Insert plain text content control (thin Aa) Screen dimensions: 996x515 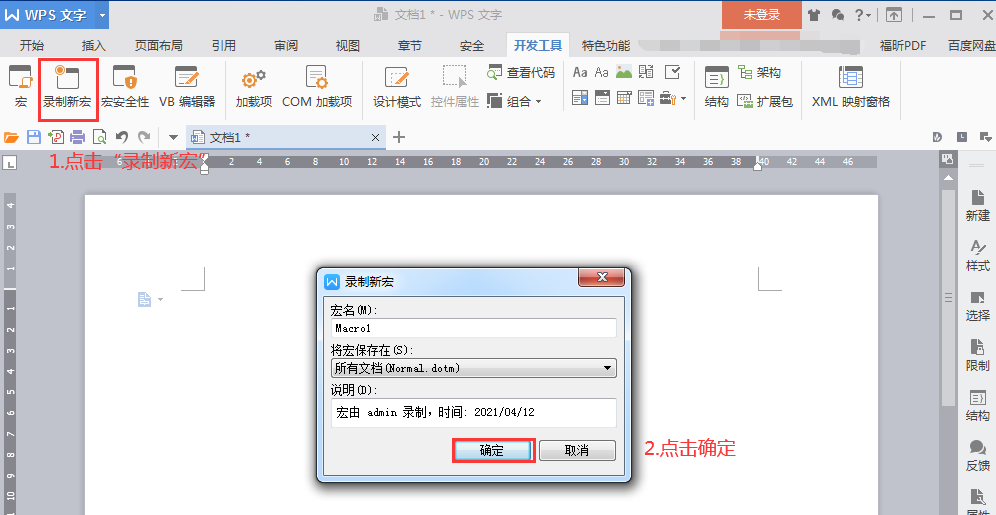602,72
